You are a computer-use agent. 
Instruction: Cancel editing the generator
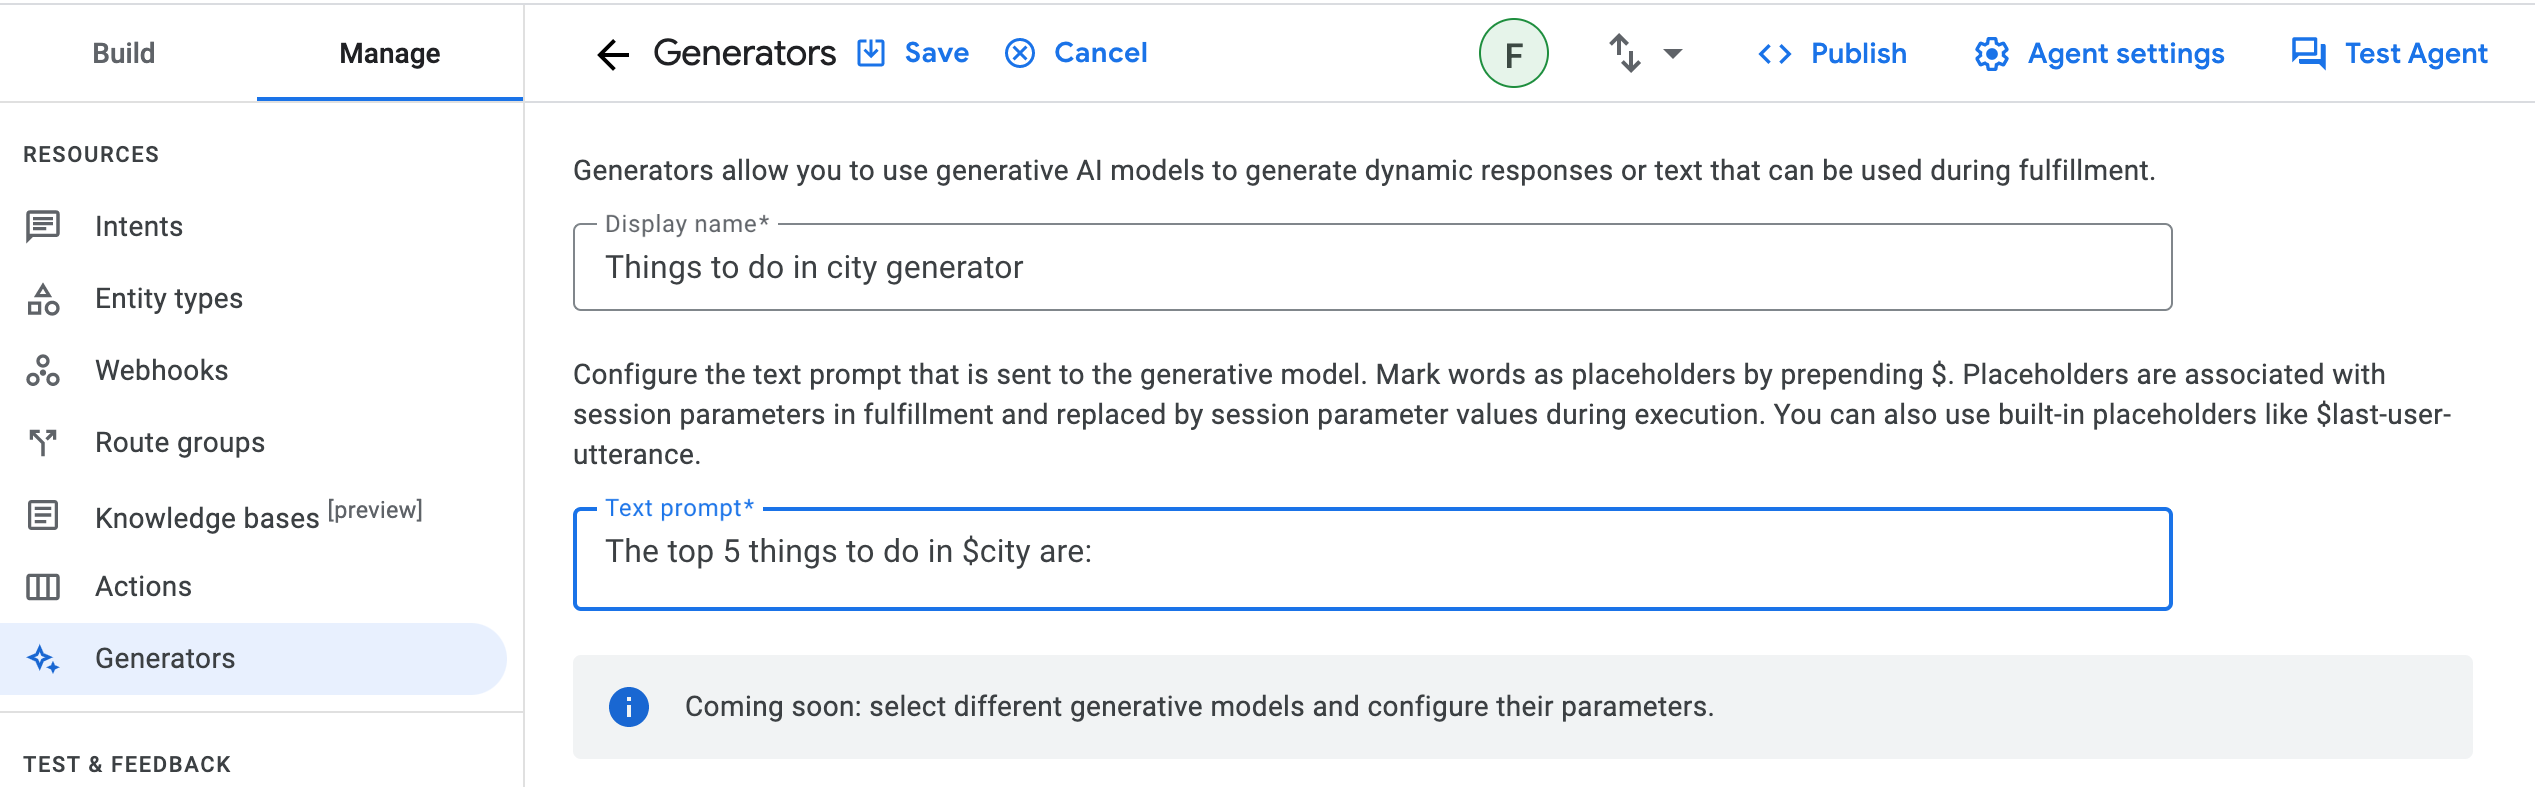(x=1076, y=53)
